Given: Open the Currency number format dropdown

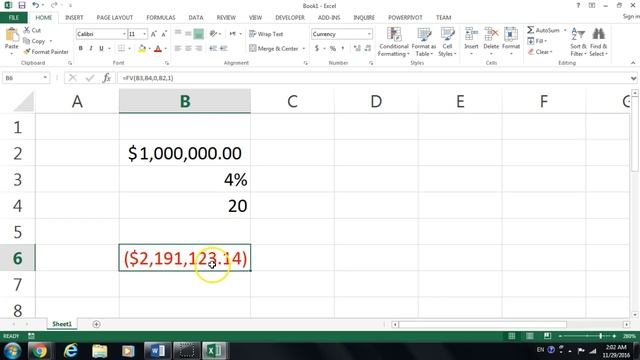Looking at the screenshot, I should (369, 34).
